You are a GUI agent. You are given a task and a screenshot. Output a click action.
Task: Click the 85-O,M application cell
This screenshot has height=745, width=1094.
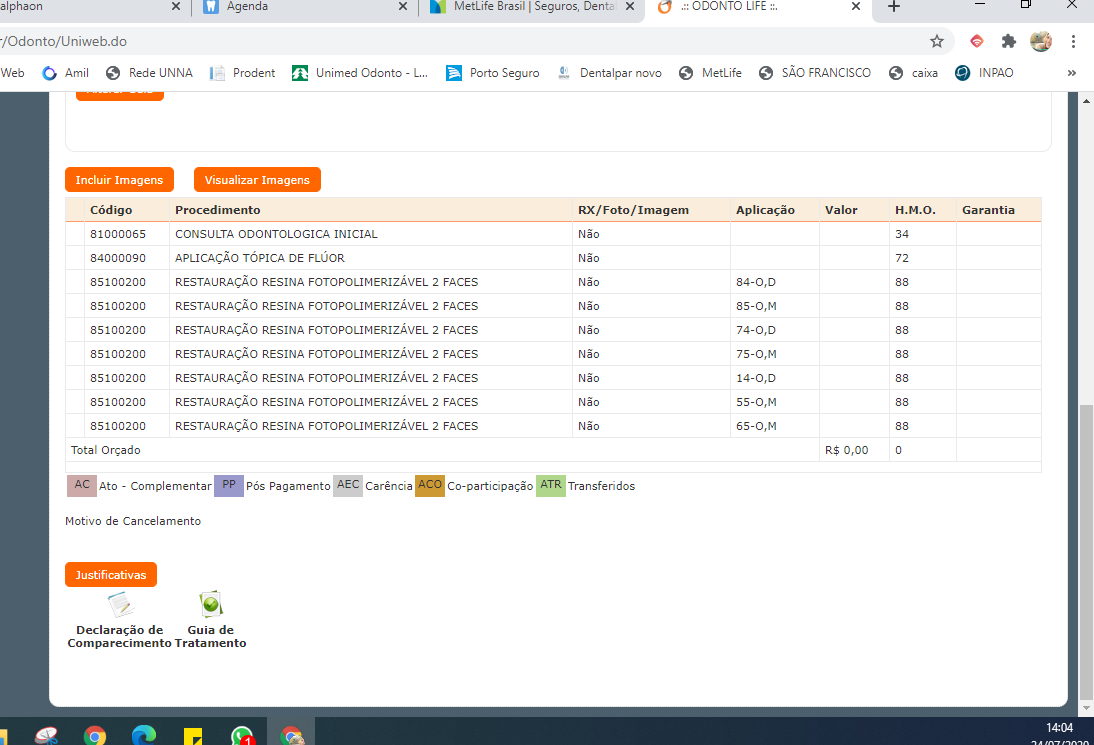(774, 306)
